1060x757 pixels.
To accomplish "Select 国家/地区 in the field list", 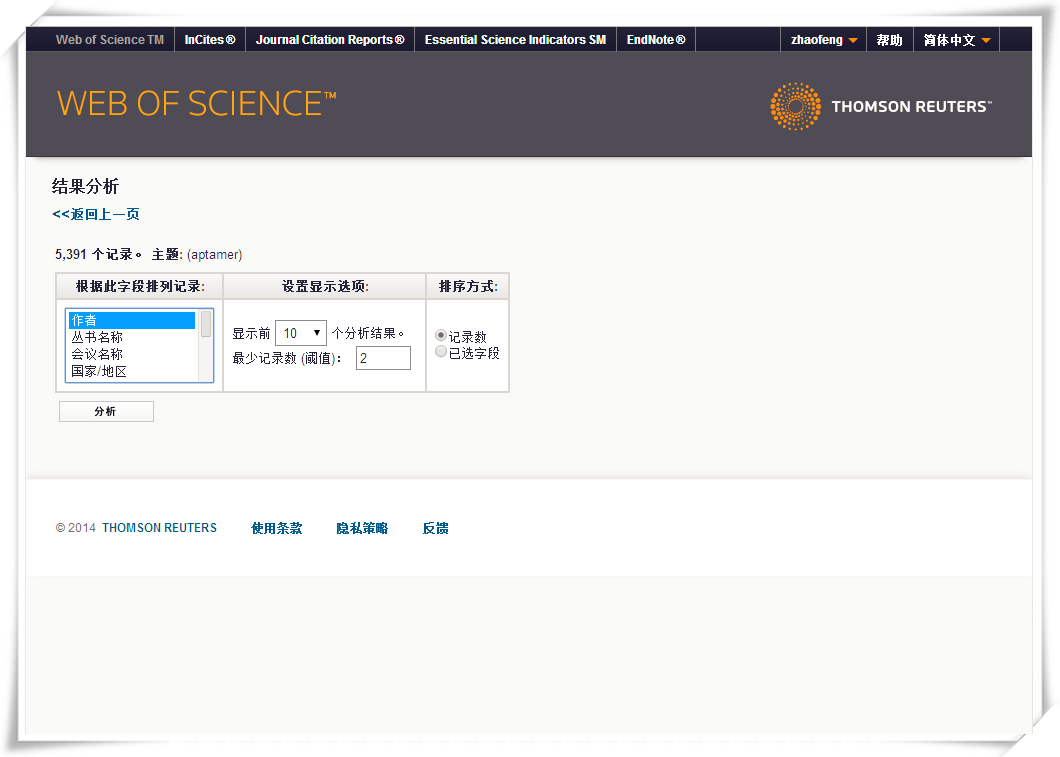I will pyautogui.click(x=99, y=371).
